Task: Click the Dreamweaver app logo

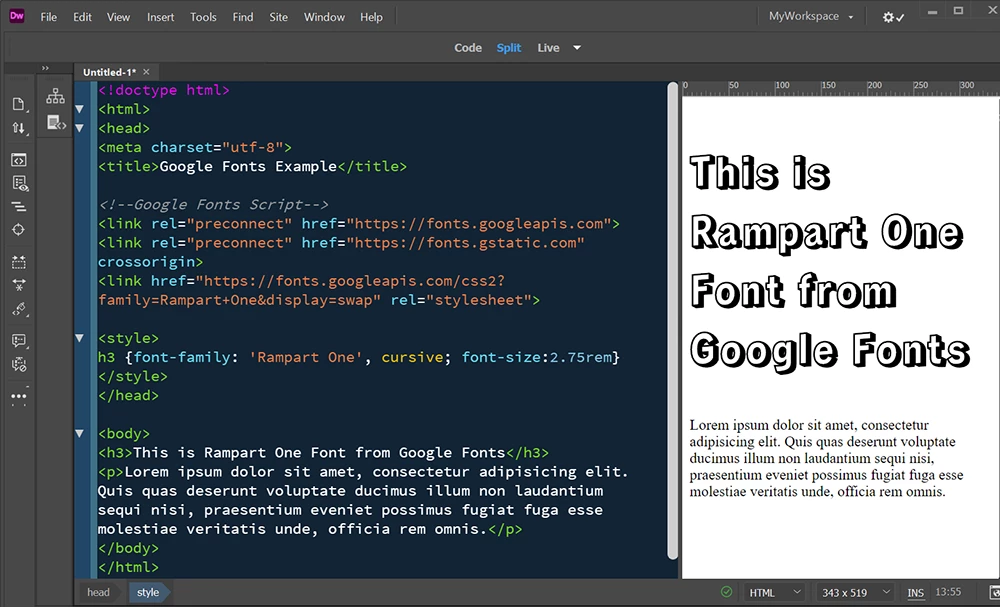Action: [x=17, y=17]
